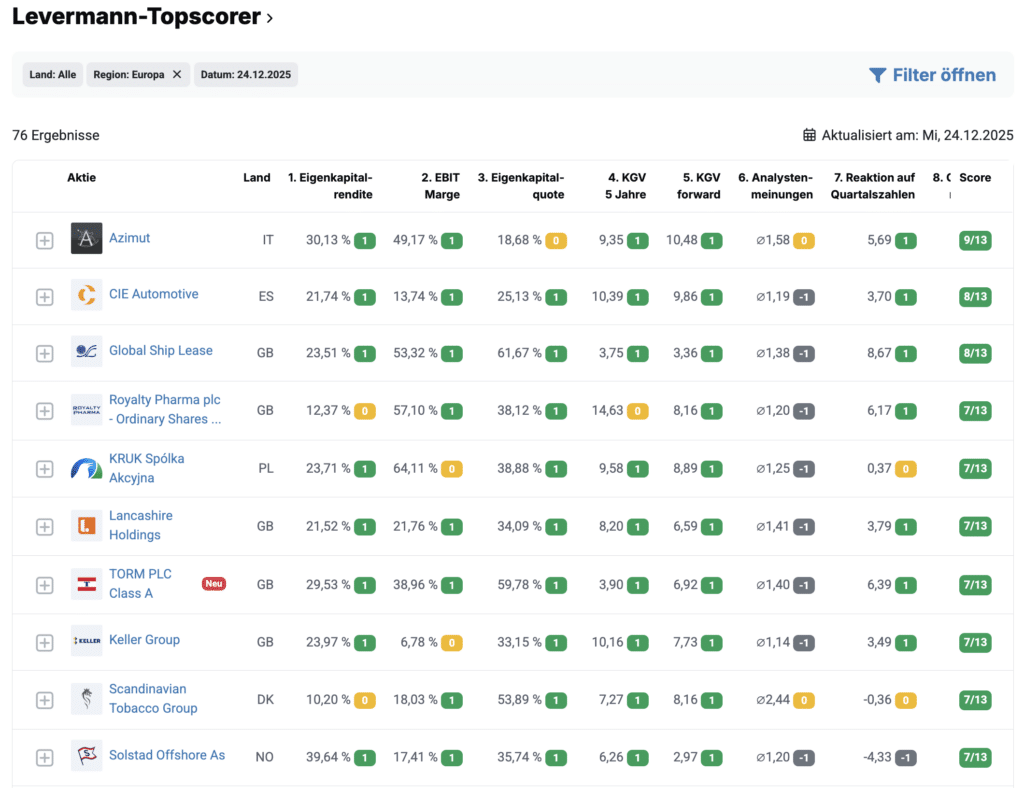Sort by the Eigenkapitalrendite column header
Screen dimensions: 1024x788
coord(330,186)
